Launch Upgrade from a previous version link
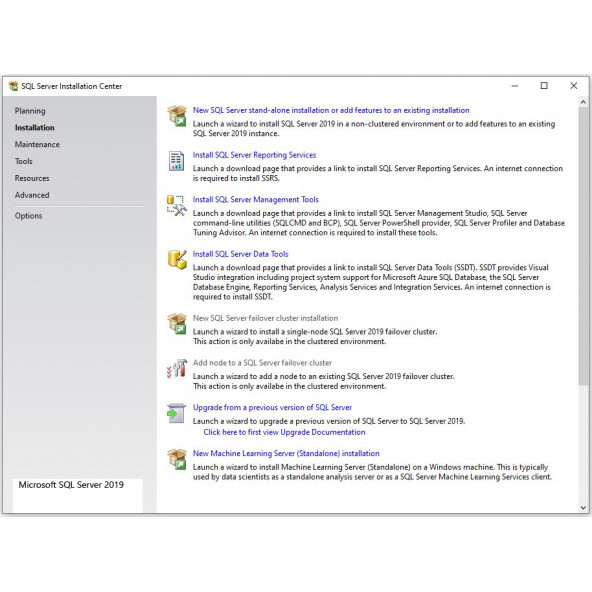The image size is (592, 592). point(272,407)
